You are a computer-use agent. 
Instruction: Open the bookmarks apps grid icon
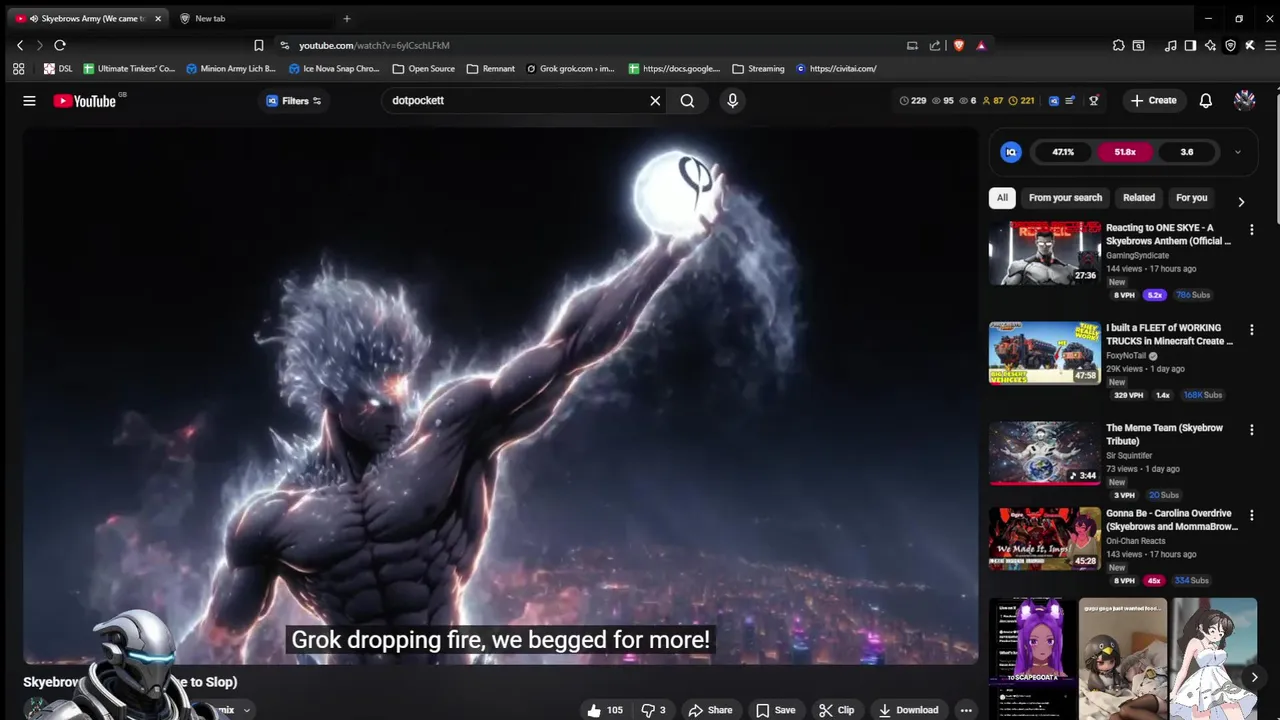18,69
